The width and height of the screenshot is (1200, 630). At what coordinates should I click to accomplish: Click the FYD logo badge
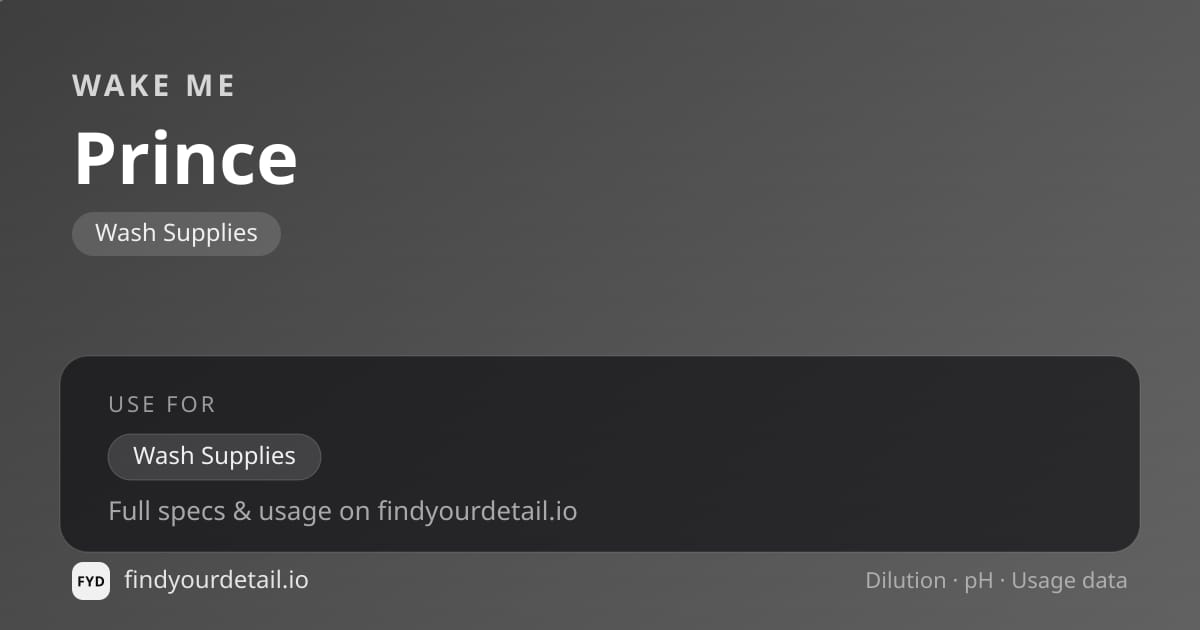click(91, 581)
